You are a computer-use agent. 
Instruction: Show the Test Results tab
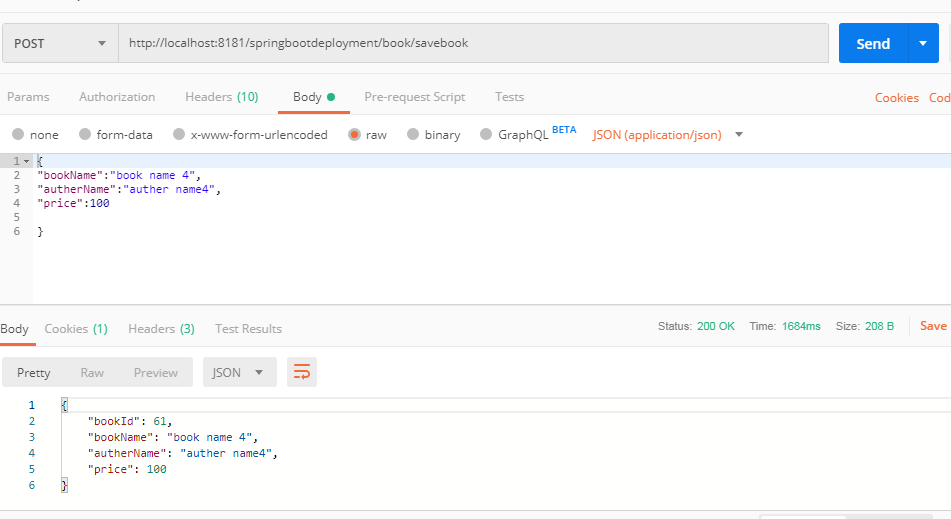pos(248,329)
